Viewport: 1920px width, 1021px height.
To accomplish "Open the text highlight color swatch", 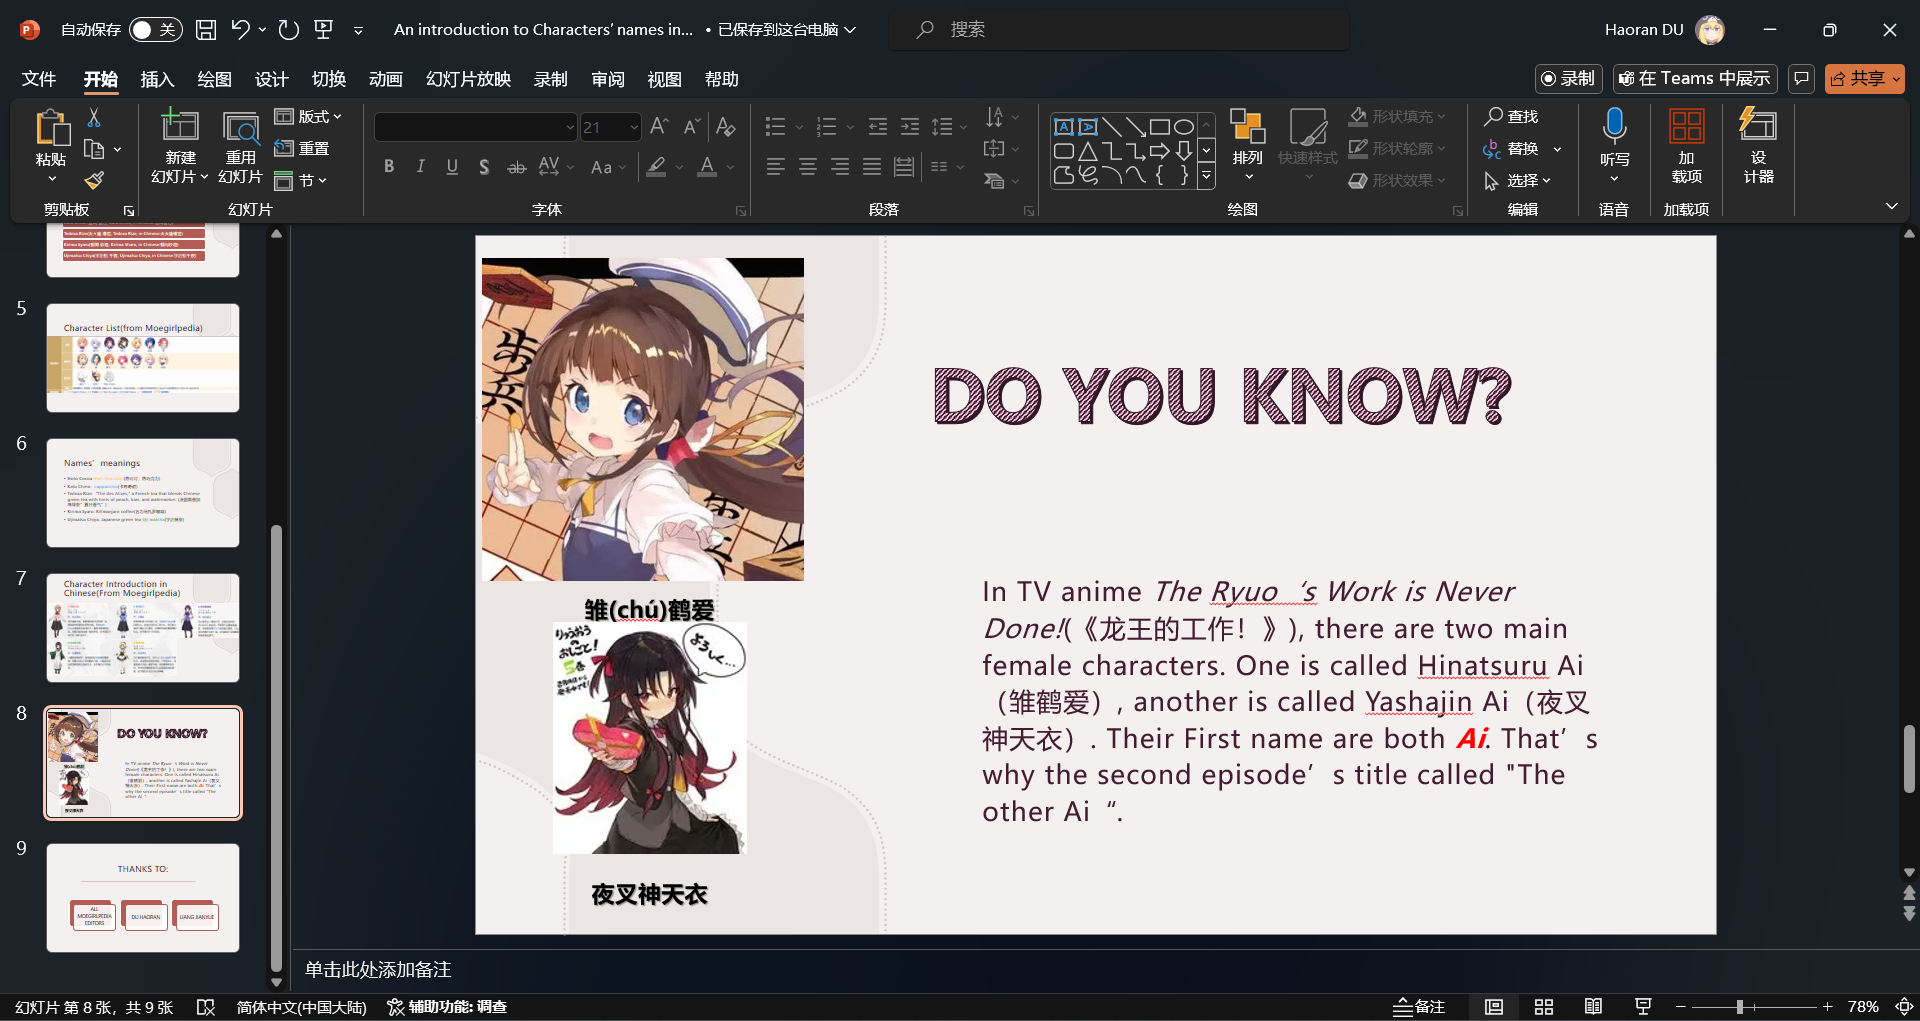I will pyautogui.click(x=656, y=167).
